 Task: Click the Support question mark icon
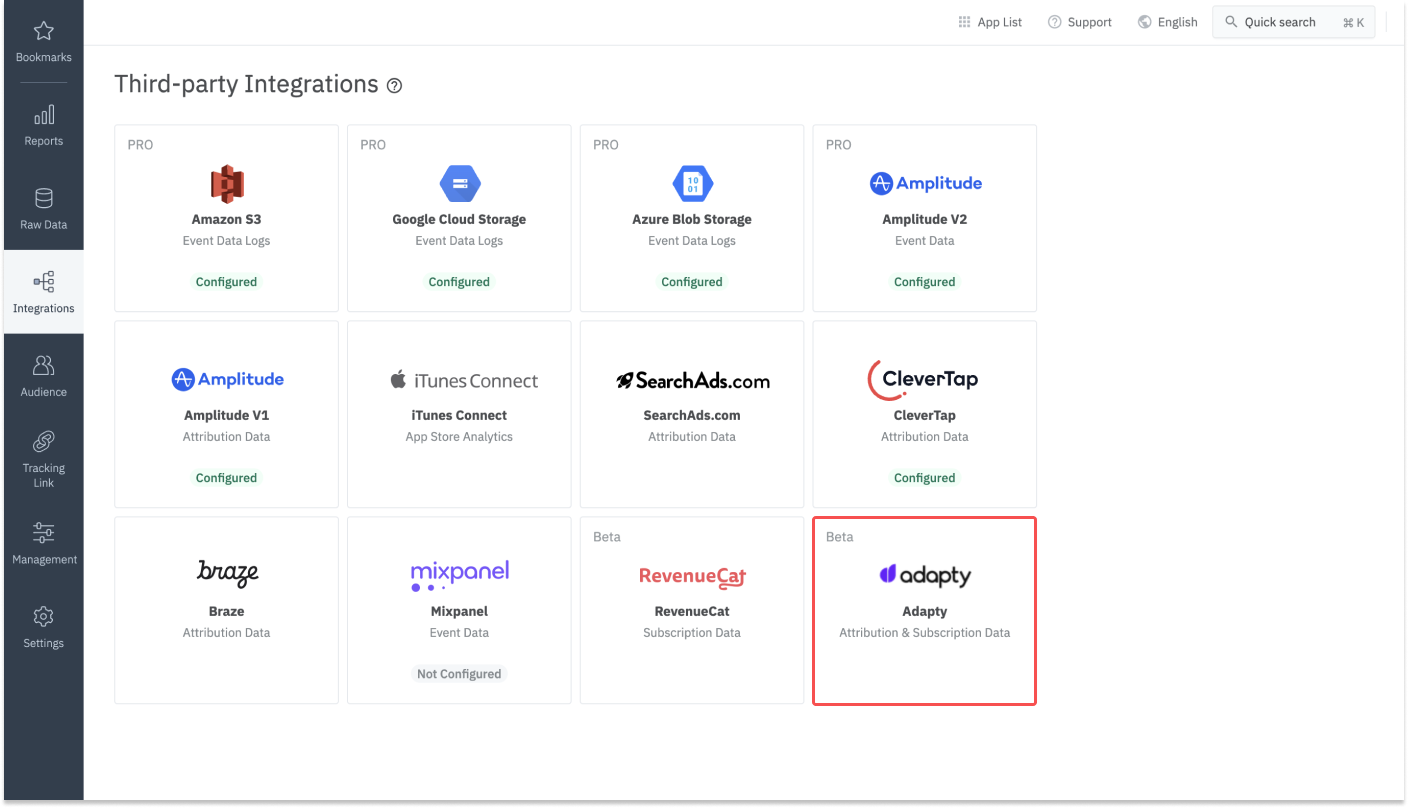[1054, 22]
